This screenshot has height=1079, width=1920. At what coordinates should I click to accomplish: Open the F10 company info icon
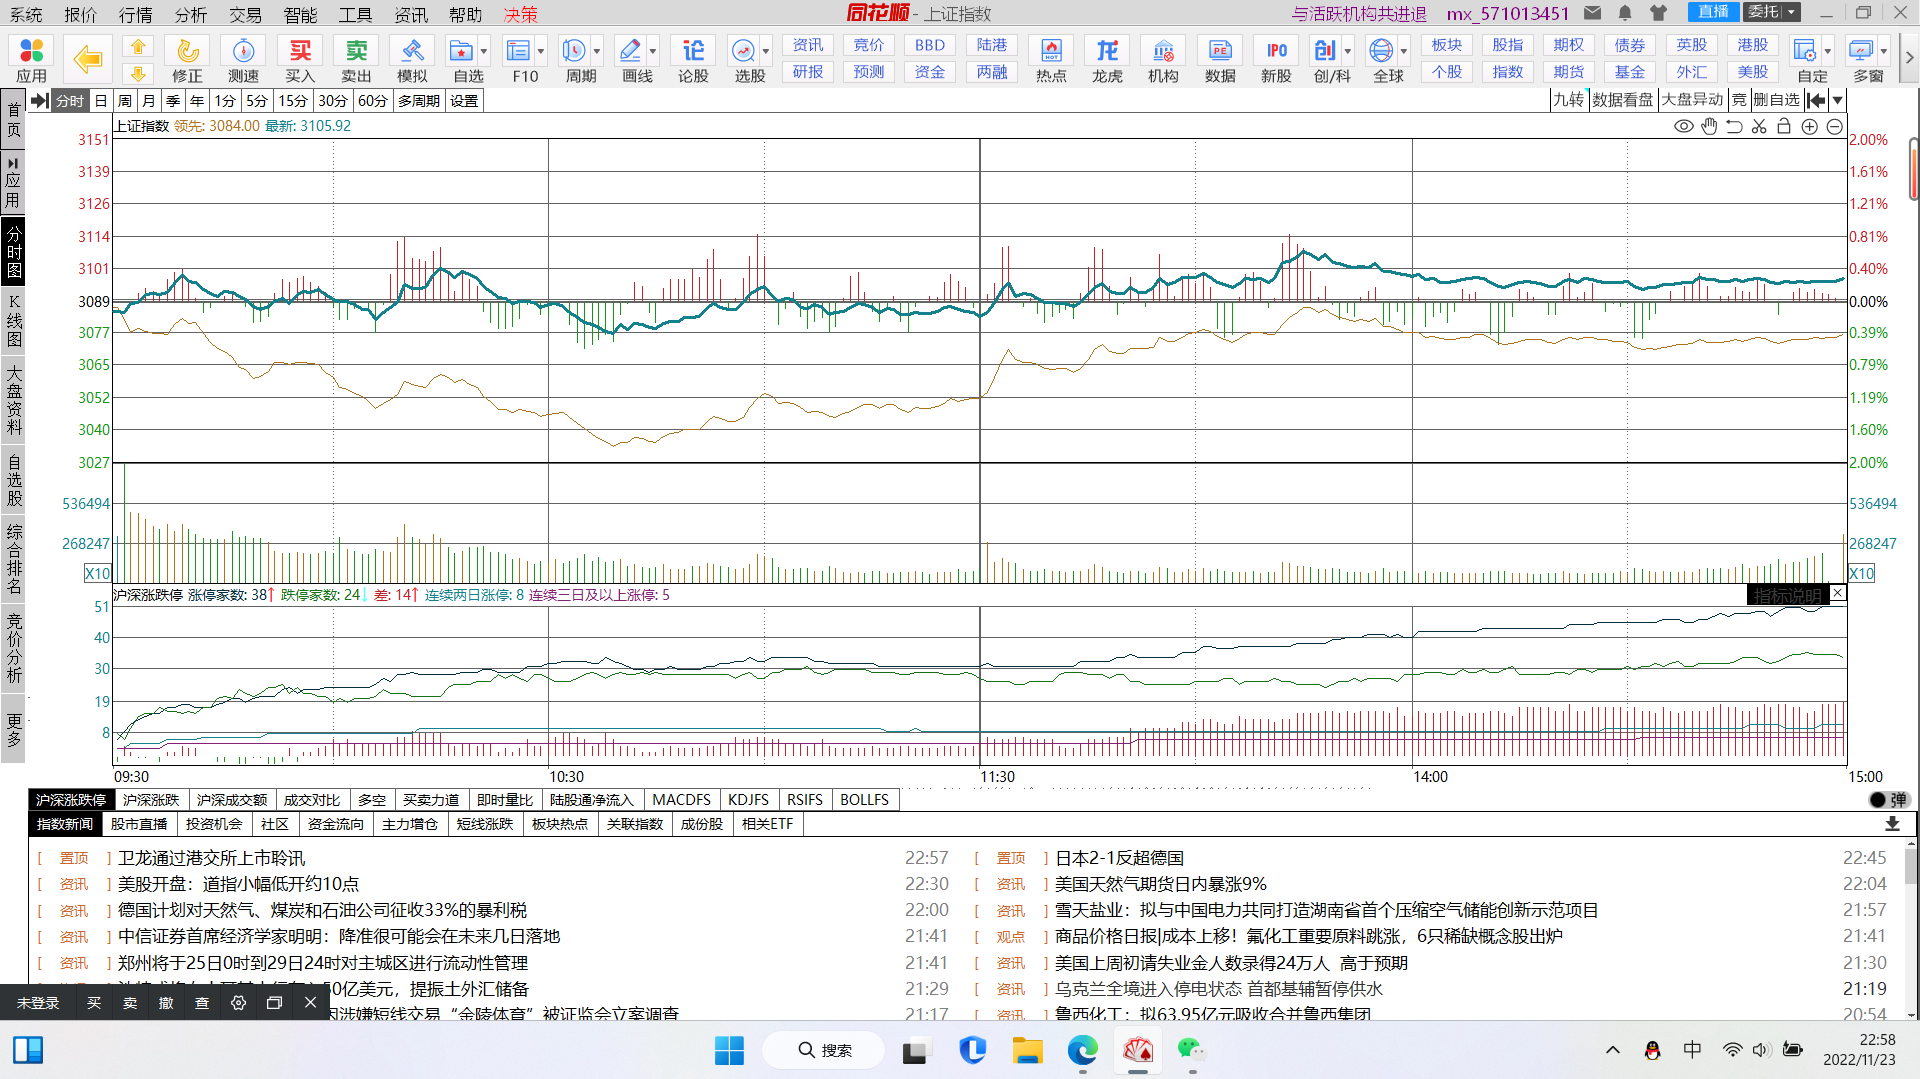[520, 59]
